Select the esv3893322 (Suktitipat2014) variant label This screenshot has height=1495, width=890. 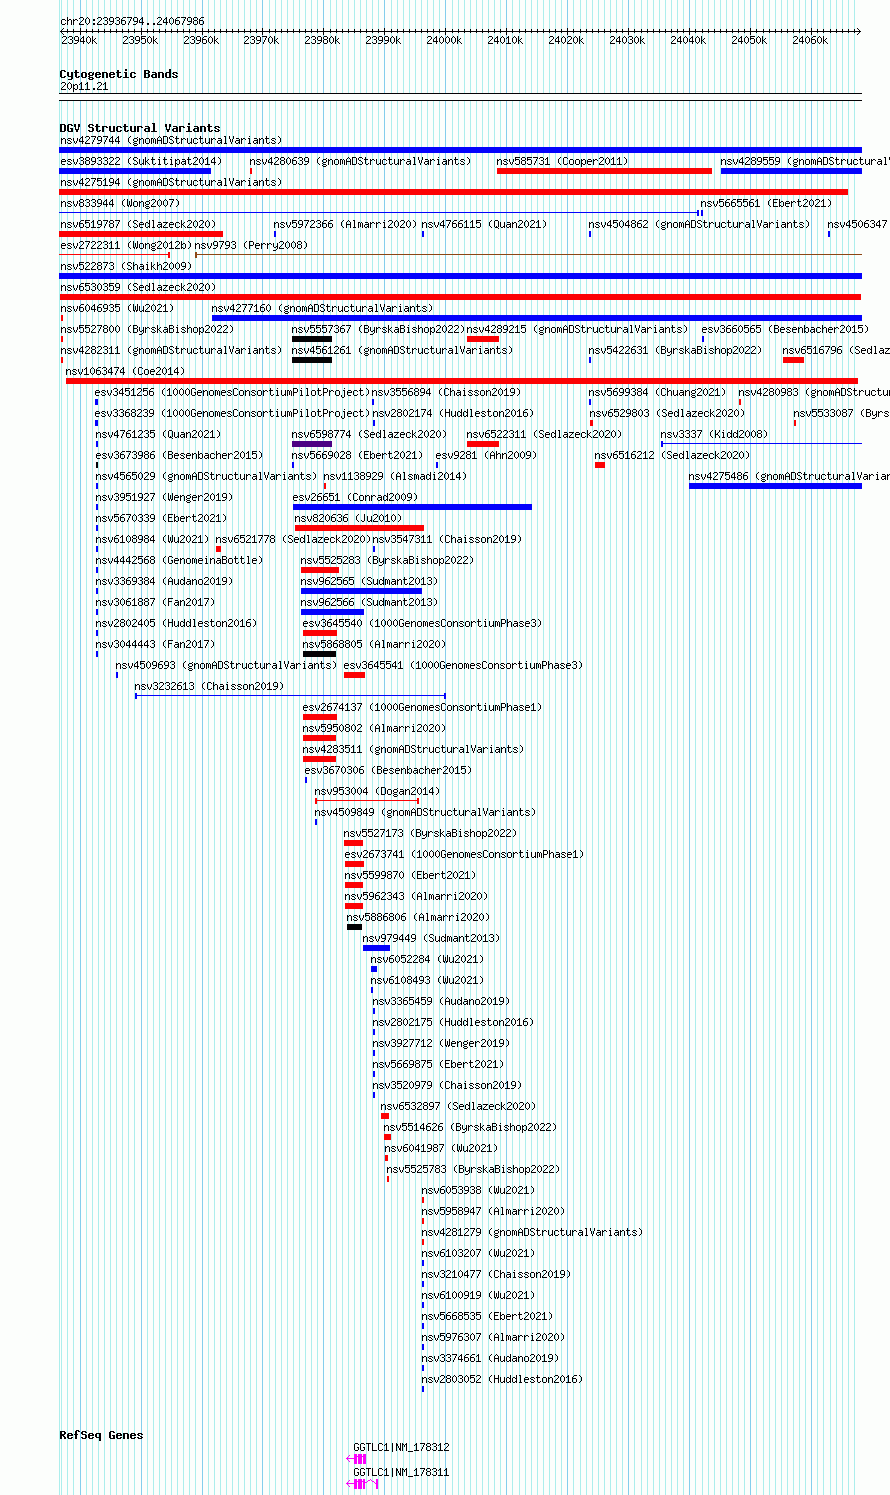click(141, 161)
